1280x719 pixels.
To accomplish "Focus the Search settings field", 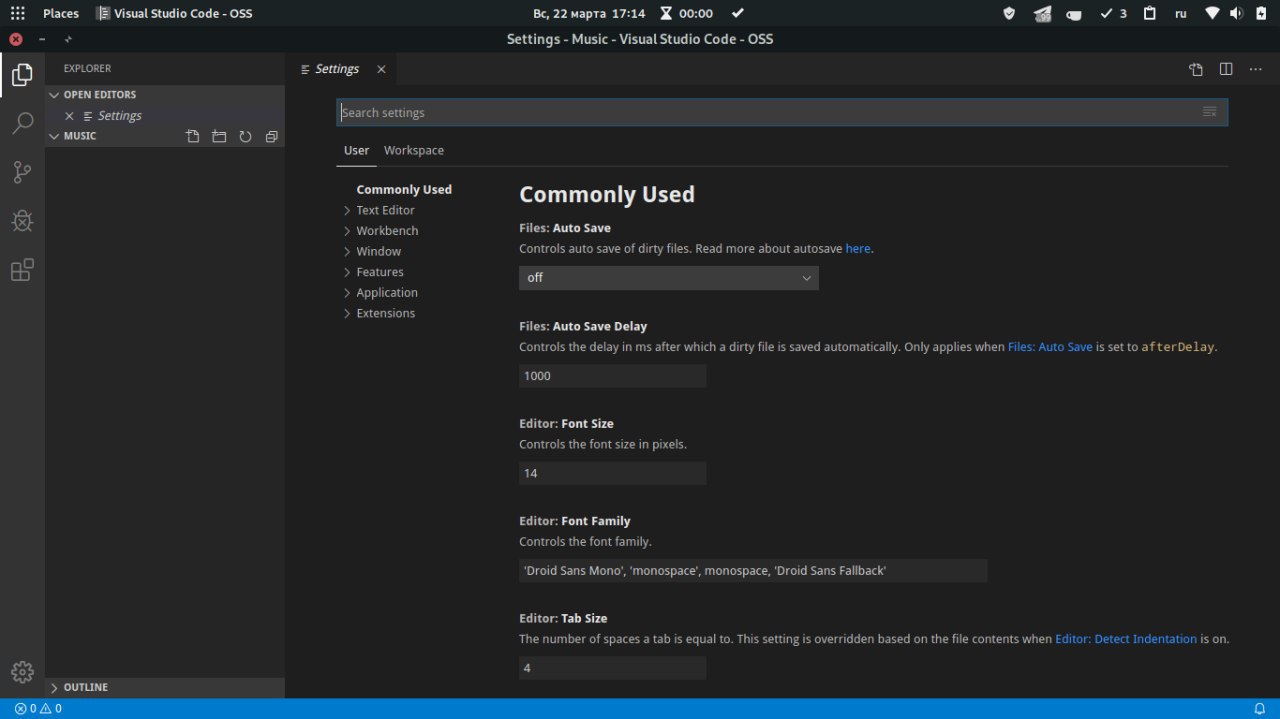I will click(782, 112).
